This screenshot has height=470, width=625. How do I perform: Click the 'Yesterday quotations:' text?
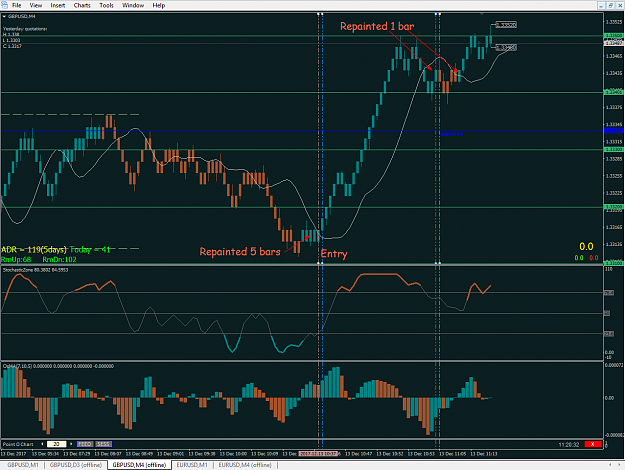(25, 29)
